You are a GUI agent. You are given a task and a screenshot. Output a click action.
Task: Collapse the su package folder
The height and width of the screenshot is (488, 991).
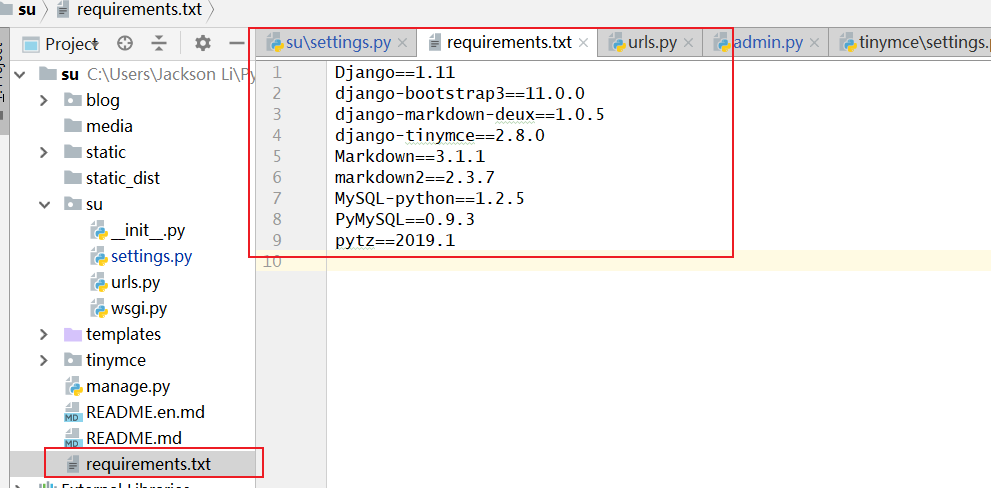tap(44, 204)
